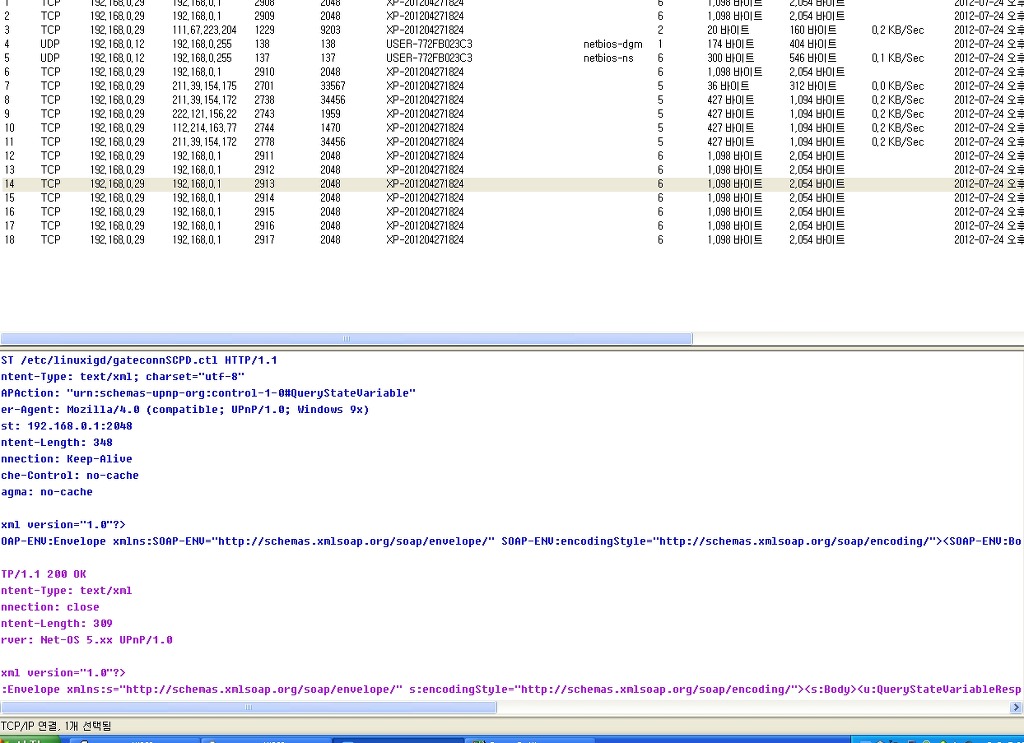The image size is (1024, 743).
Task: Click the User-Agent Mozilla/4.0 header line
Action: point(185,409)
